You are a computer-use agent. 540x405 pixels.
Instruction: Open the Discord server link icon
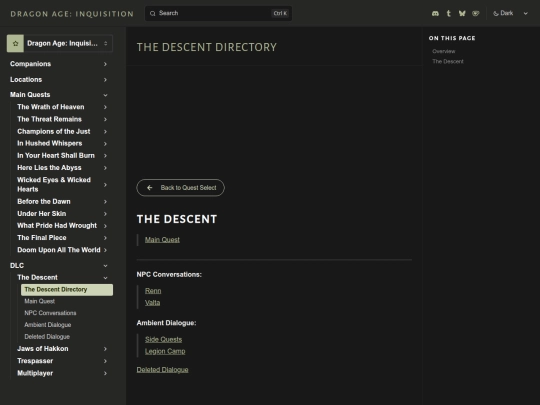coord(435,13)
